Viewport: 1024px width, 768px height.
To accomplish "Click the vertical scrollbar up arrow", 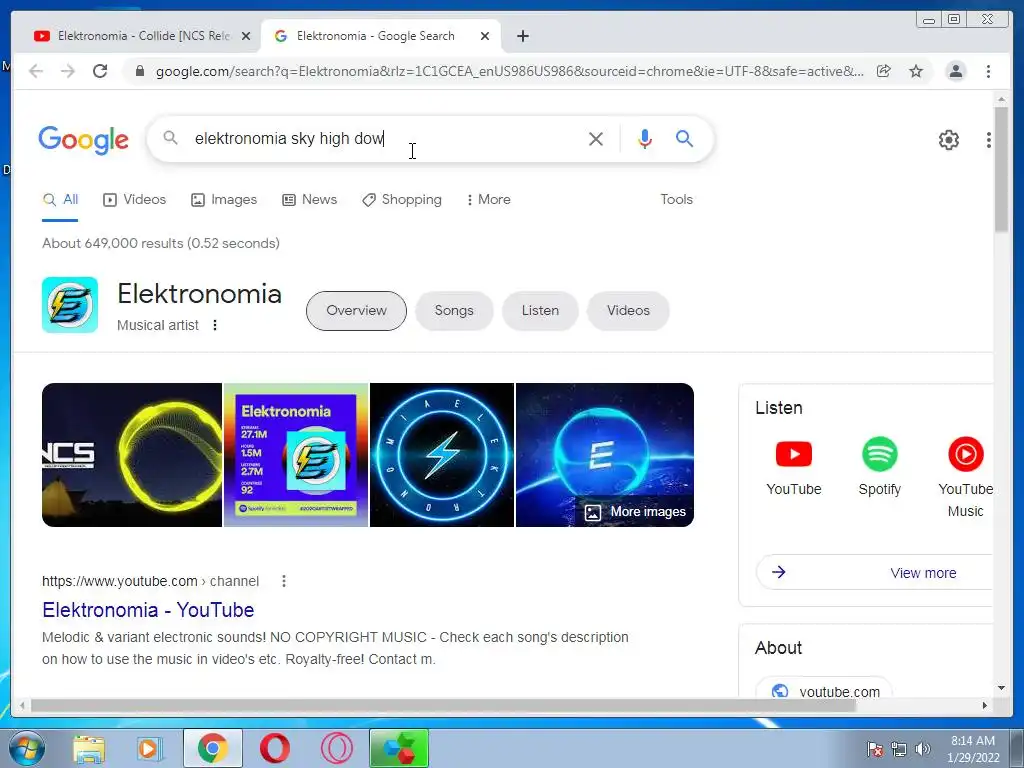I will click(1001, 99).
